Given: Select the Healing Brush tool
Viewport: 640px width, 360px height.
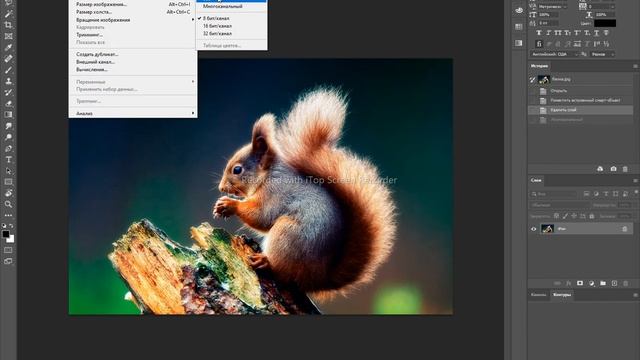Looking at the screenshot, I should pos(8,59).
